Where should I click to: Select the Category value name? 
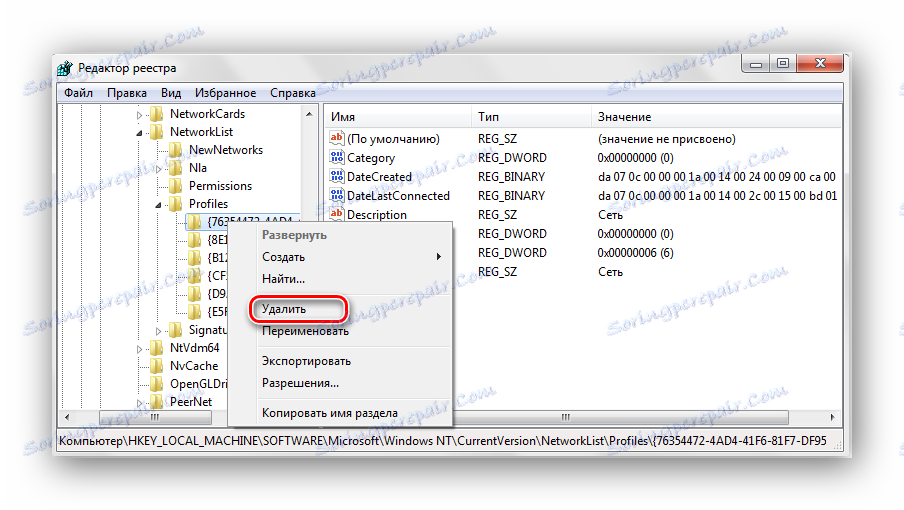[x=371, y=158]
